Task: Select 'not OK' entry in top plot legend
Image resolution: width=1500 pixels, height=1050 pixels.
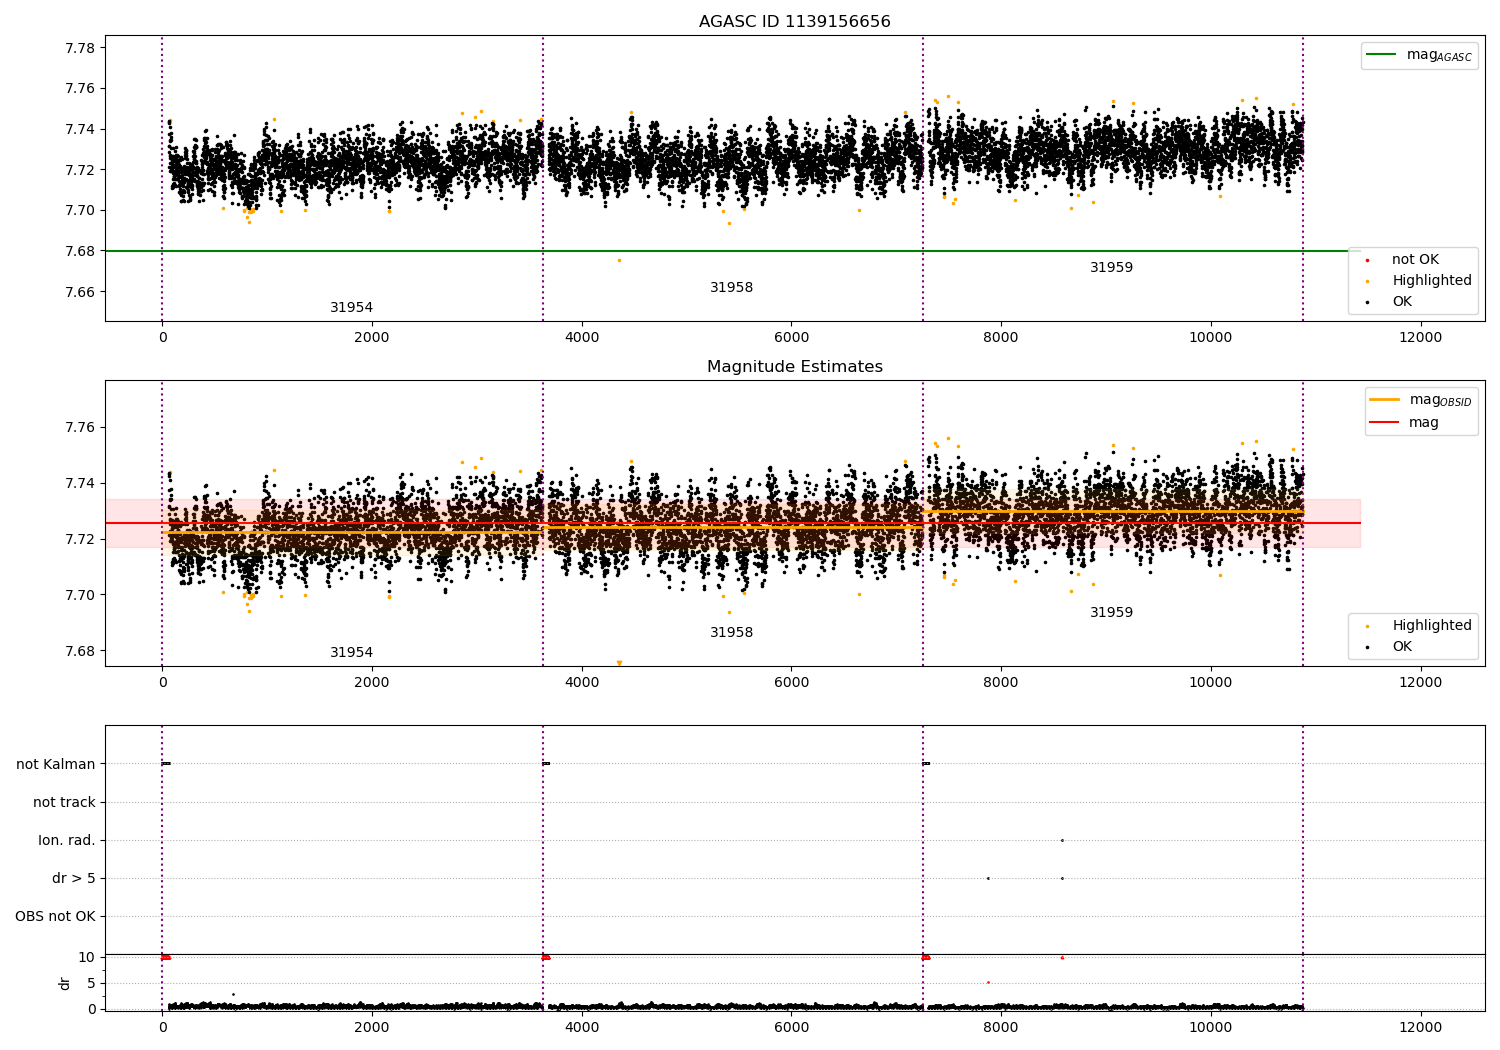Action: tap(1415, 260)
